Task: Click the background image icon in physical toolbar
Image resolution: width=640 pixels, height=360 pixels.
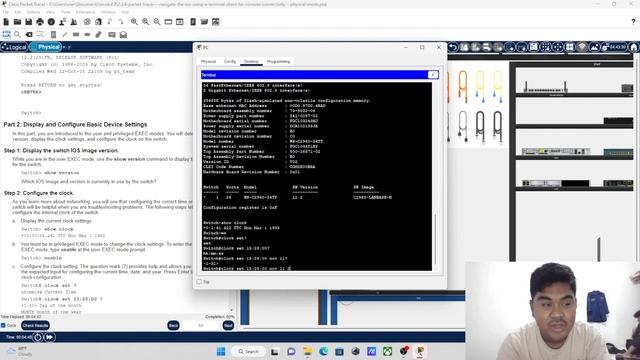Action: [x=595, y=47]
